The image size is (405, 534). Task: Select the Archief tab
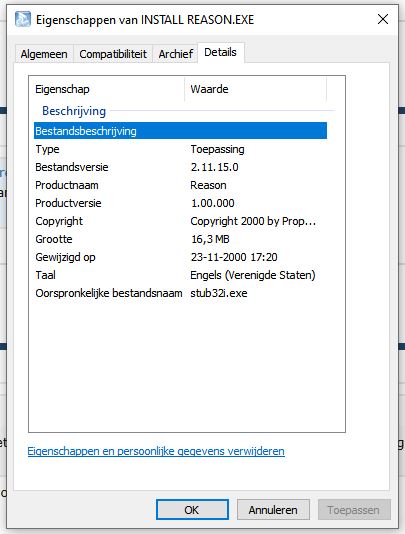(x=175, y=54)
